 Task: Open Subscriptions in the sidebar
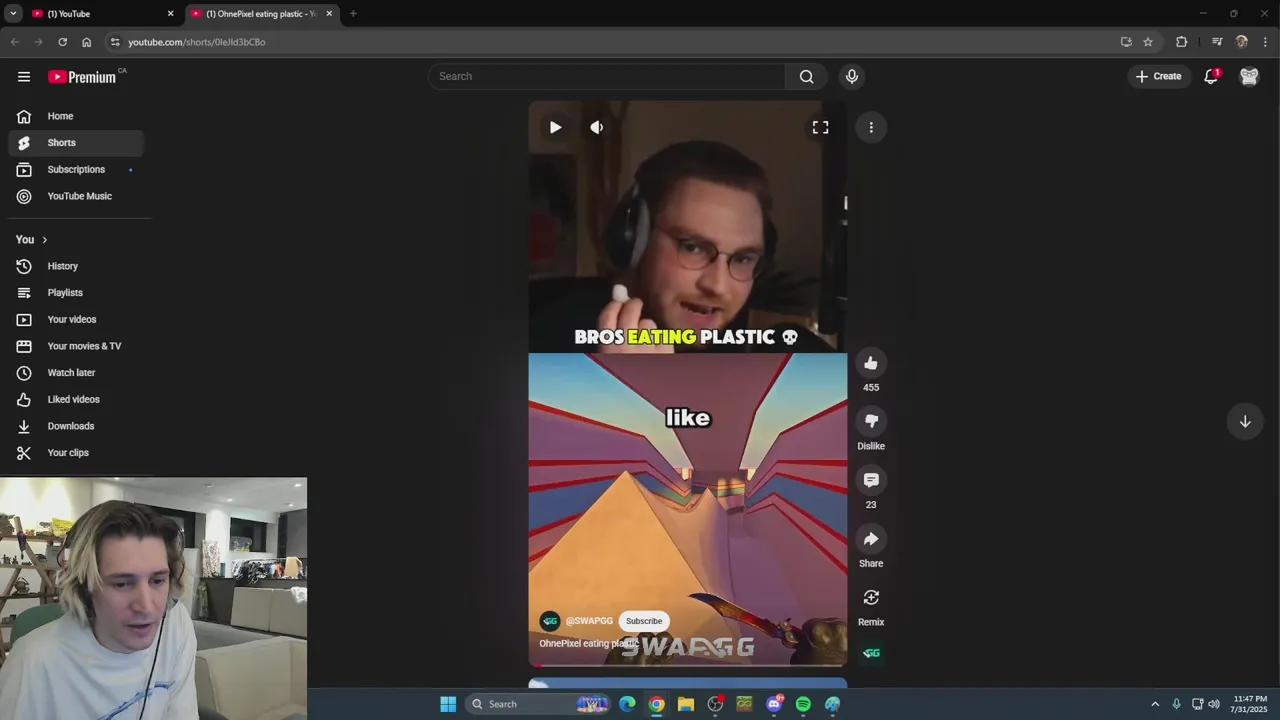click(76, 169)
